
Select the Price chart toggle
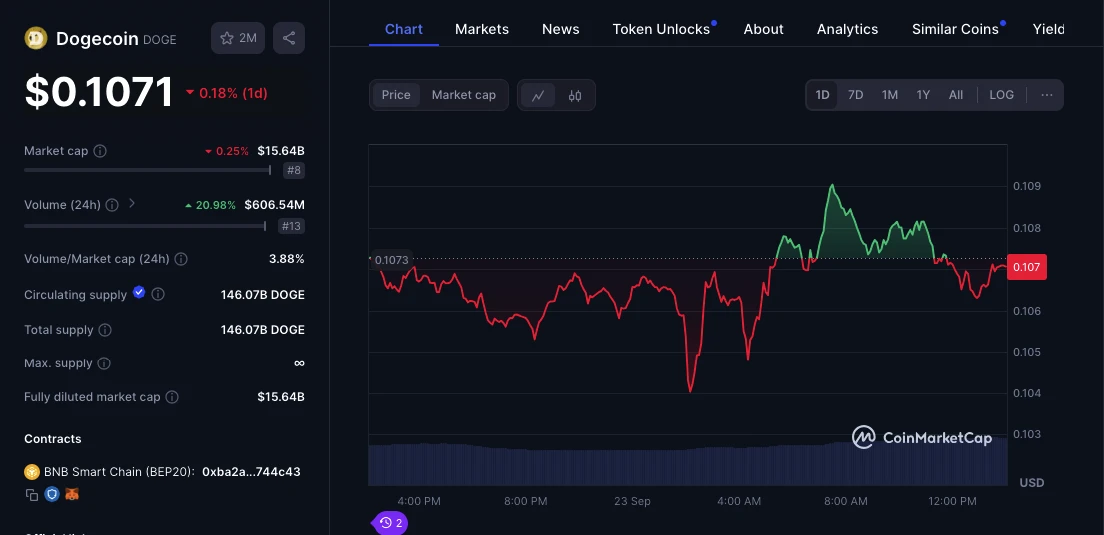click(396, 95)
